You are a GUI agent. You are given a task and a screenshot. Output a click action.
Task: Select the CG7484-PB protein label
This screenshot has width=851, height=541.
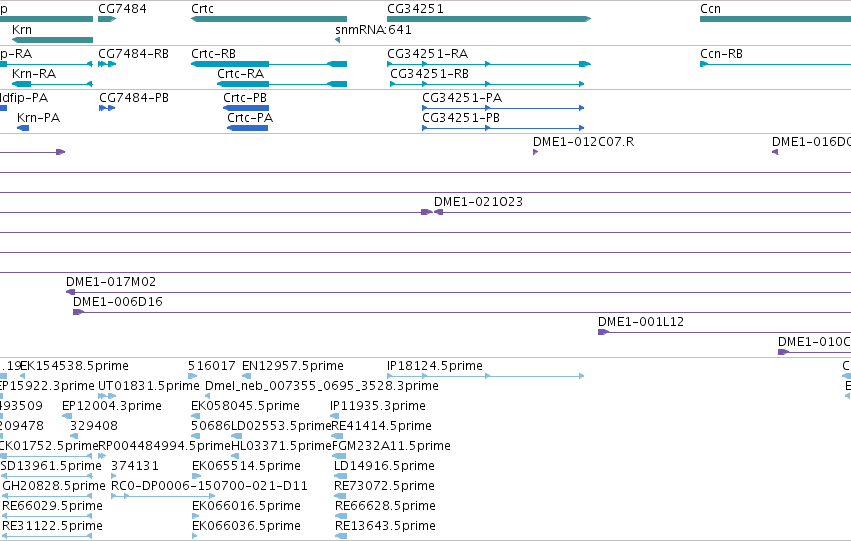click(x=134, y=98)
